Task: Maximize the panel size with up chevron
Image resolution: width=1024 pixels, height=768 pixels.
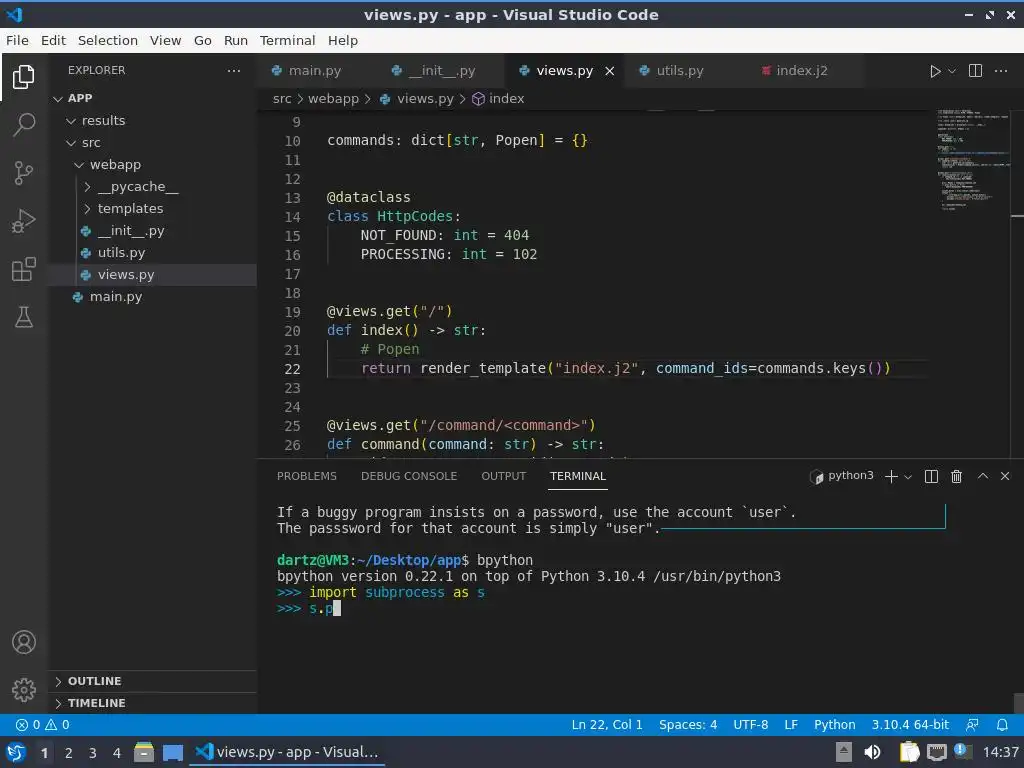Action: click(x=982, y=476)
